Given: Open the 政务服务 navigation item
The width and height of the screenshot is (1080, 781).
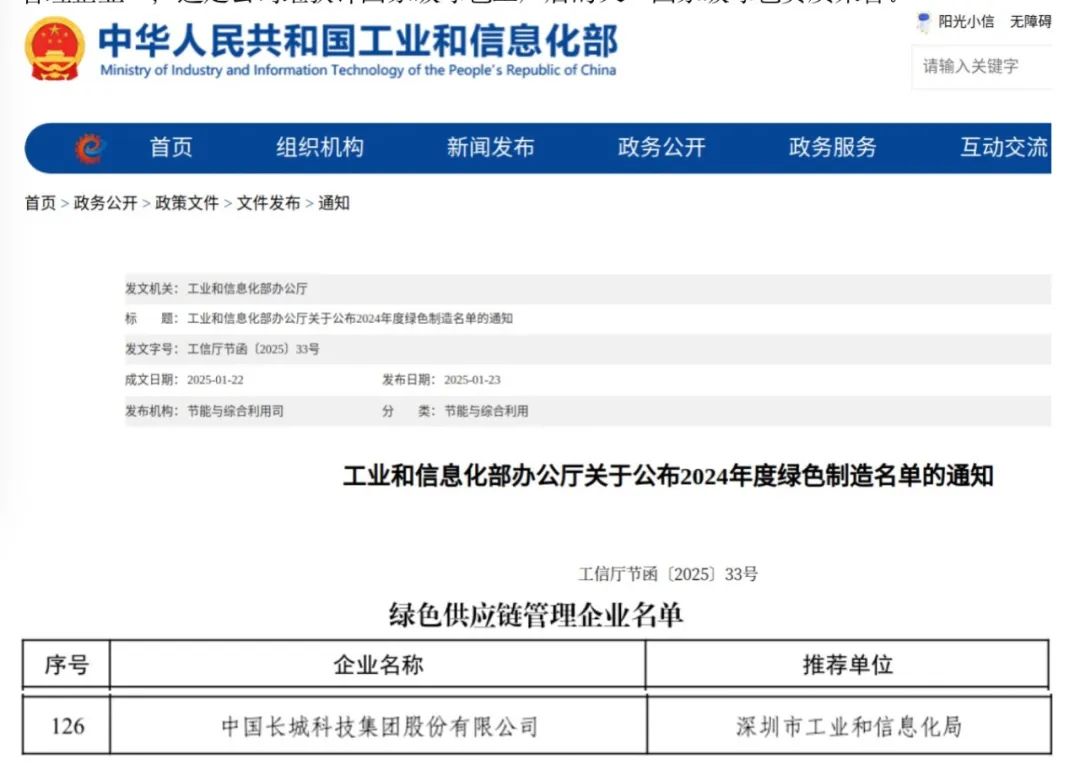Looking at the screenshot, I should [833, 147].
